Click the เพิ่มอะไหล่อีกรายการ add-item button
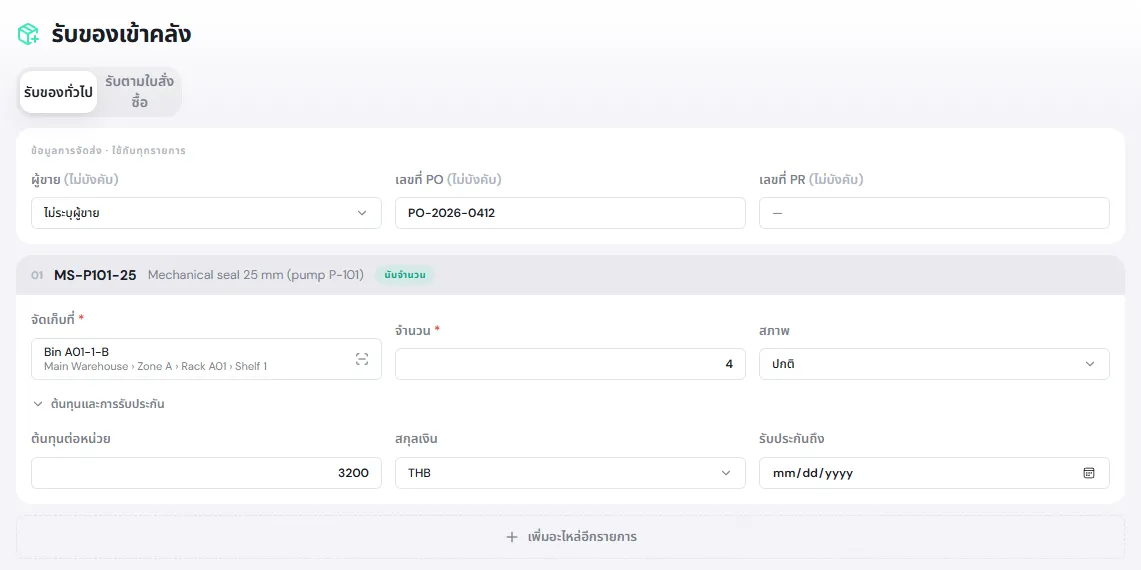Screen dimensions: 1141x570 pyautogui.click(x=570, y=537)
